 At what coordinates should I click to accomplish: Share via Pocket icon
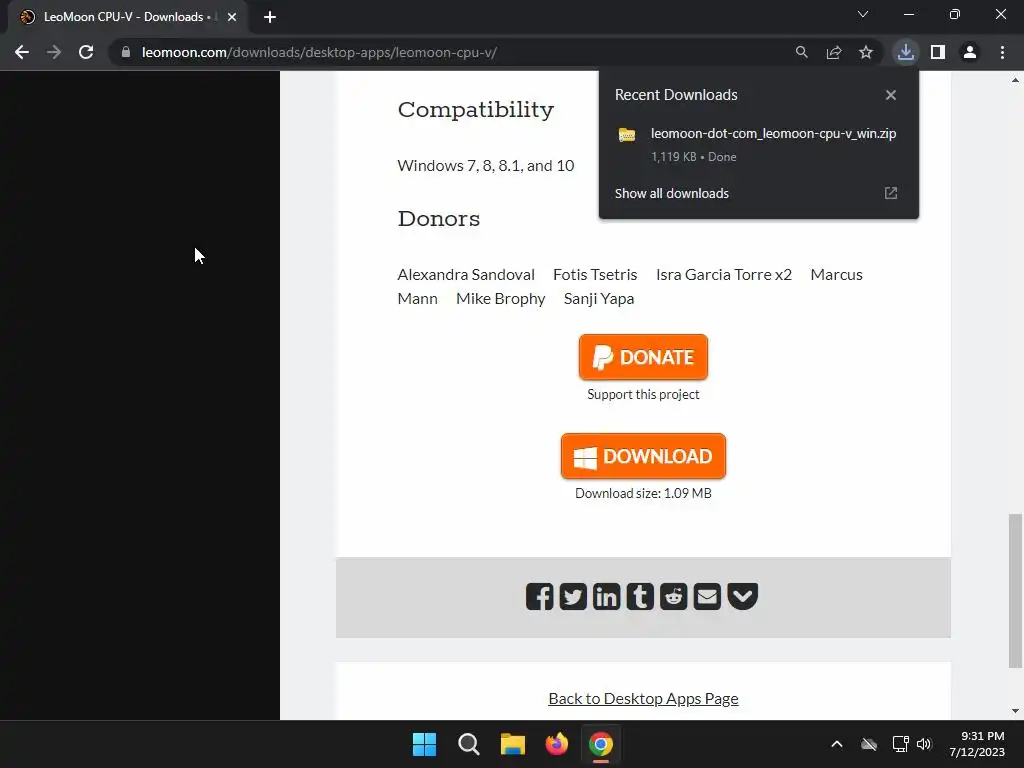pos(743,596)
